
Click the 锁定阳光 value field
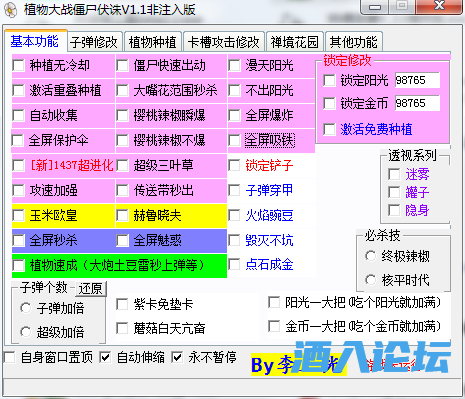pyautogui.click(x=417, y=80)
